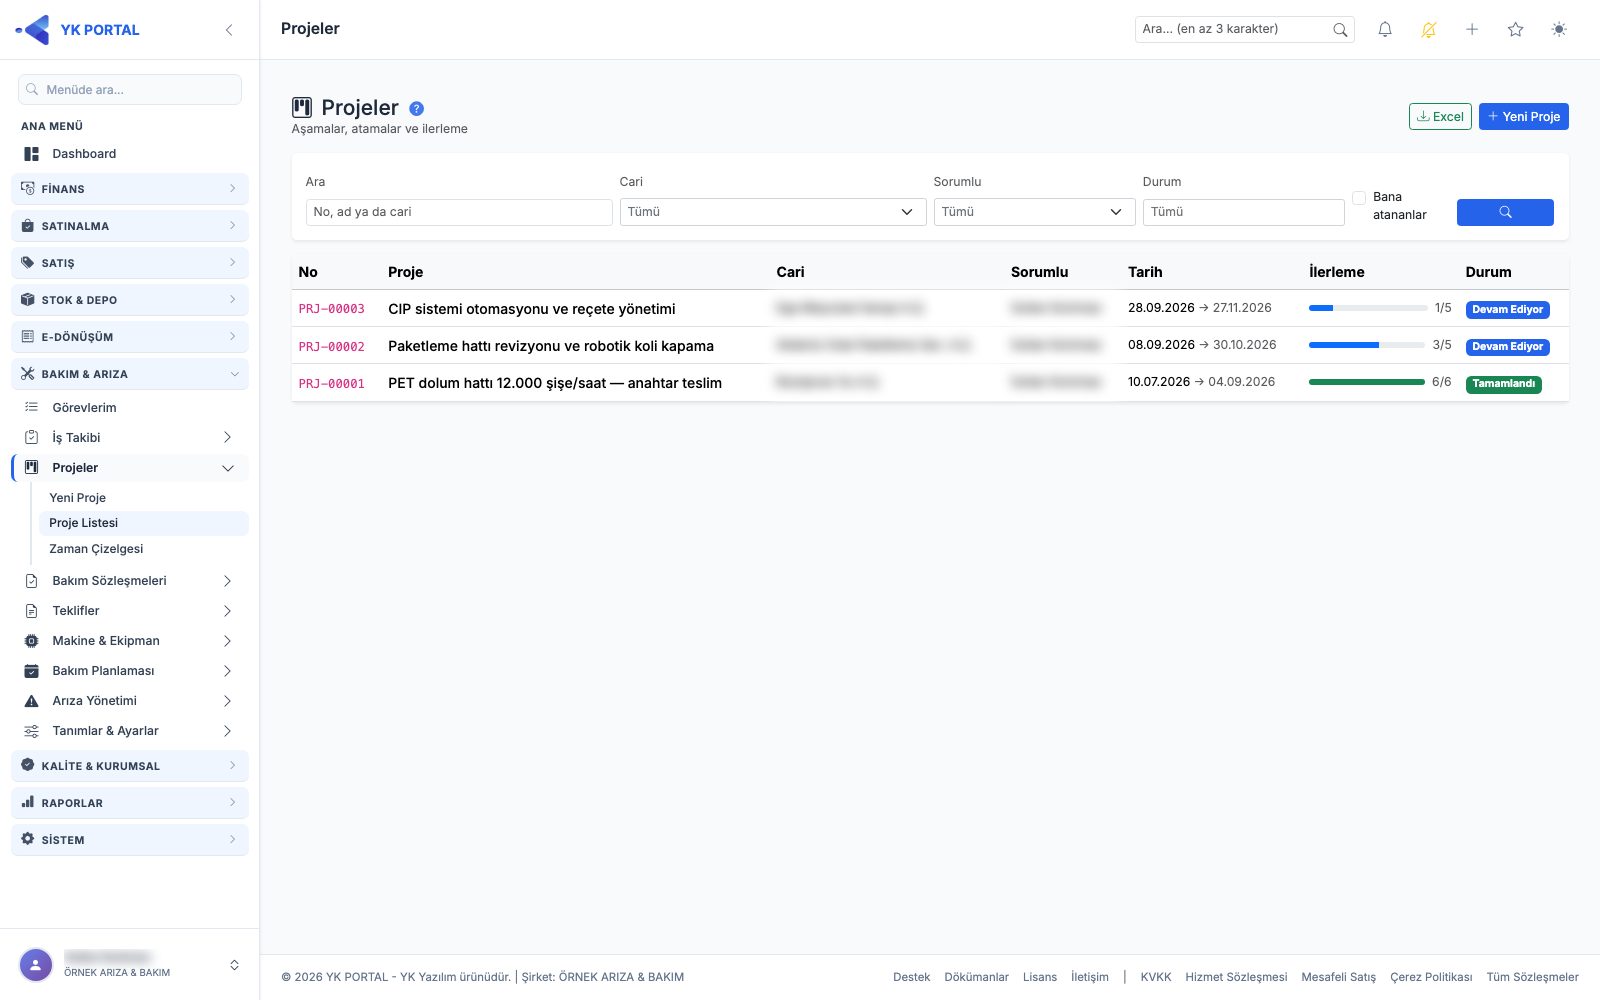Viewport: 1600px width, 1000px height.
Task: Open project PRJ-00001 link
Action: (331, 384)
